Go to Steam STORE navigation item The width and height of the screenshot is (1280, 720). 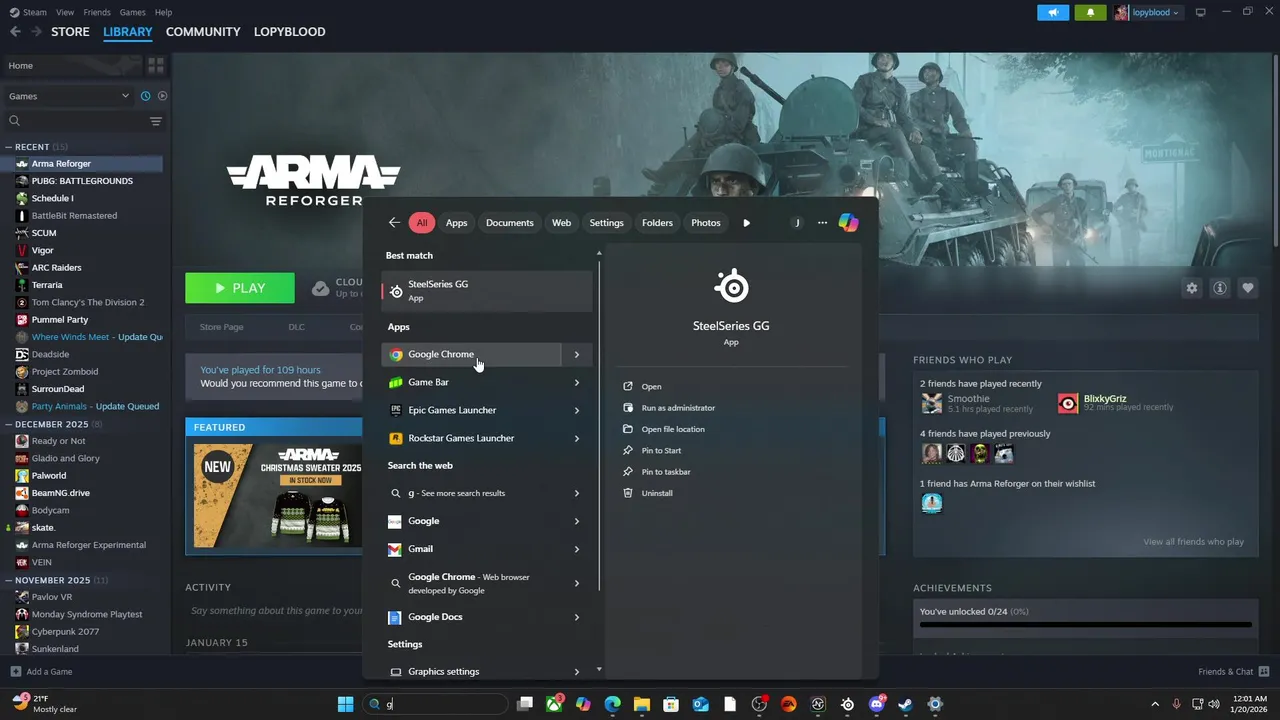(70, 32)
